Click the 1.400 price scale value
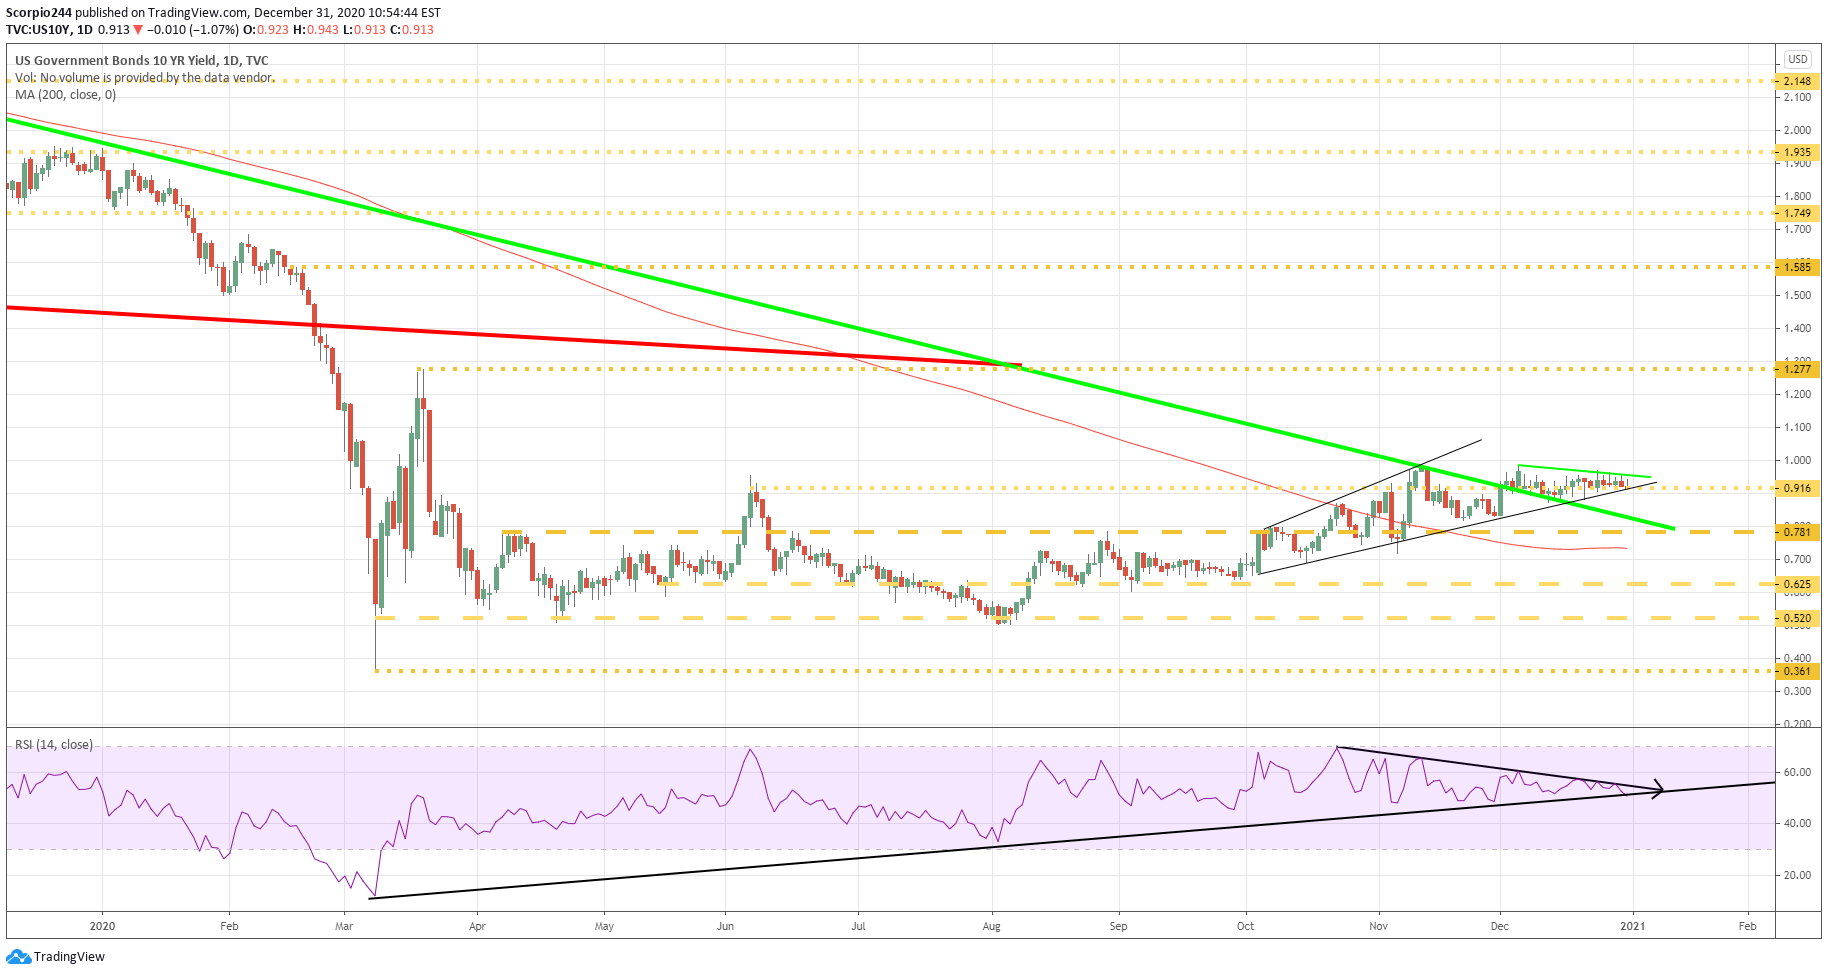This screenshot has height=975, width=1828. click(x=1797, y=328)
